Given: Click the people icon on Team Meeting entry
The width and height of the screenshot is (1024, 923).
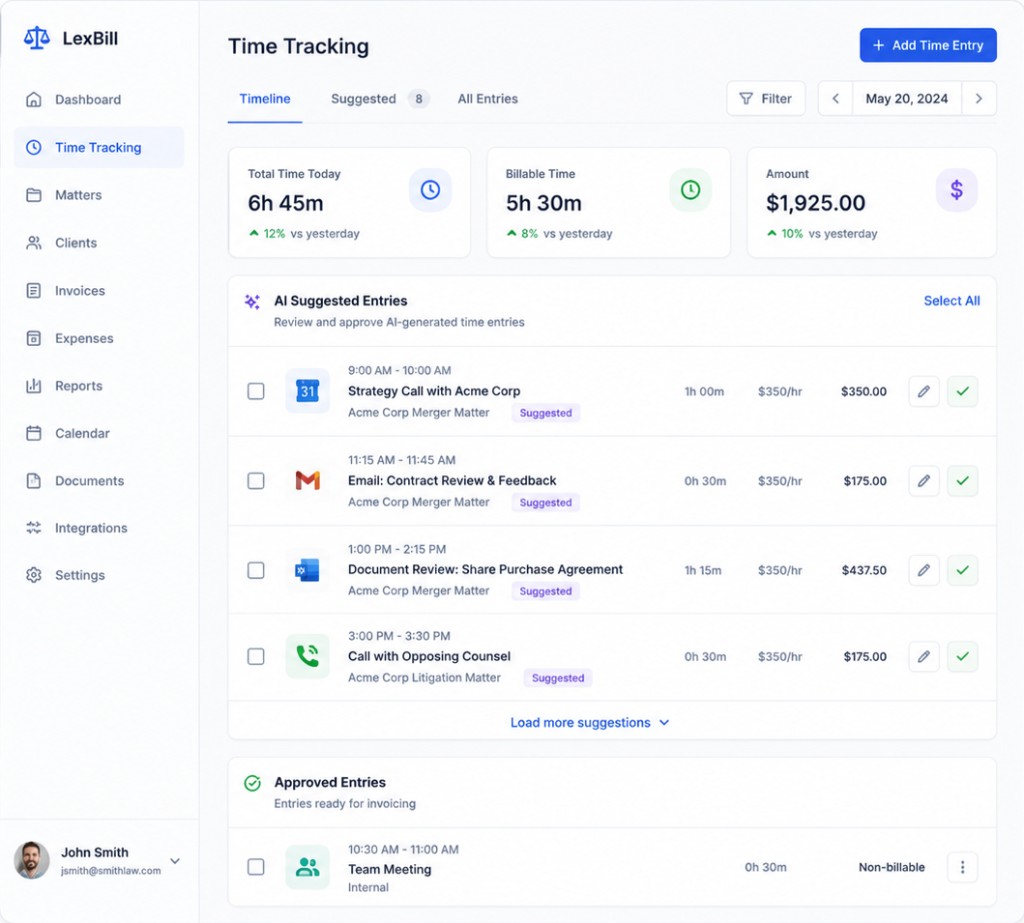Looking at the screenshot, I should click(308, 867).
